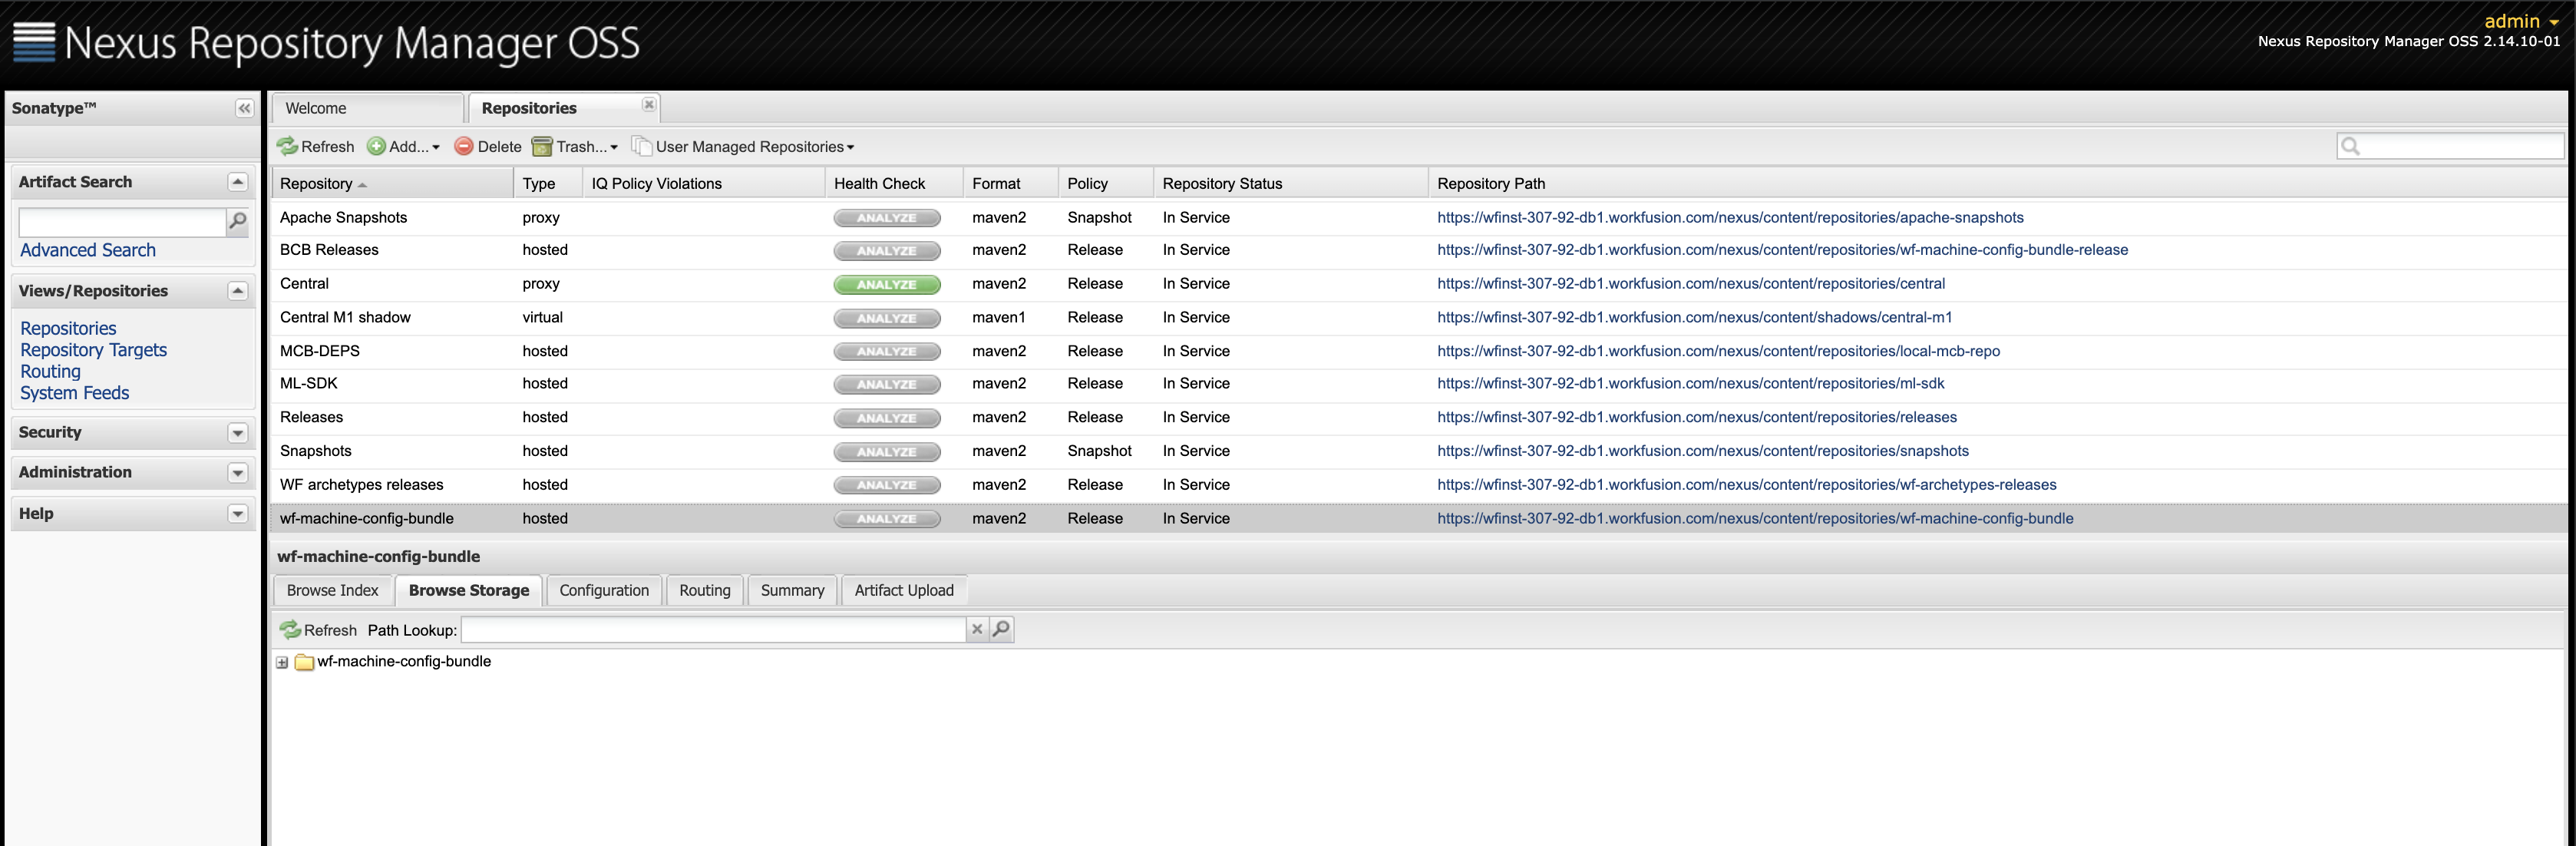Open System Feeds in the sidebar
Viewport: 2576px width, 846px height.
[75, 393]
